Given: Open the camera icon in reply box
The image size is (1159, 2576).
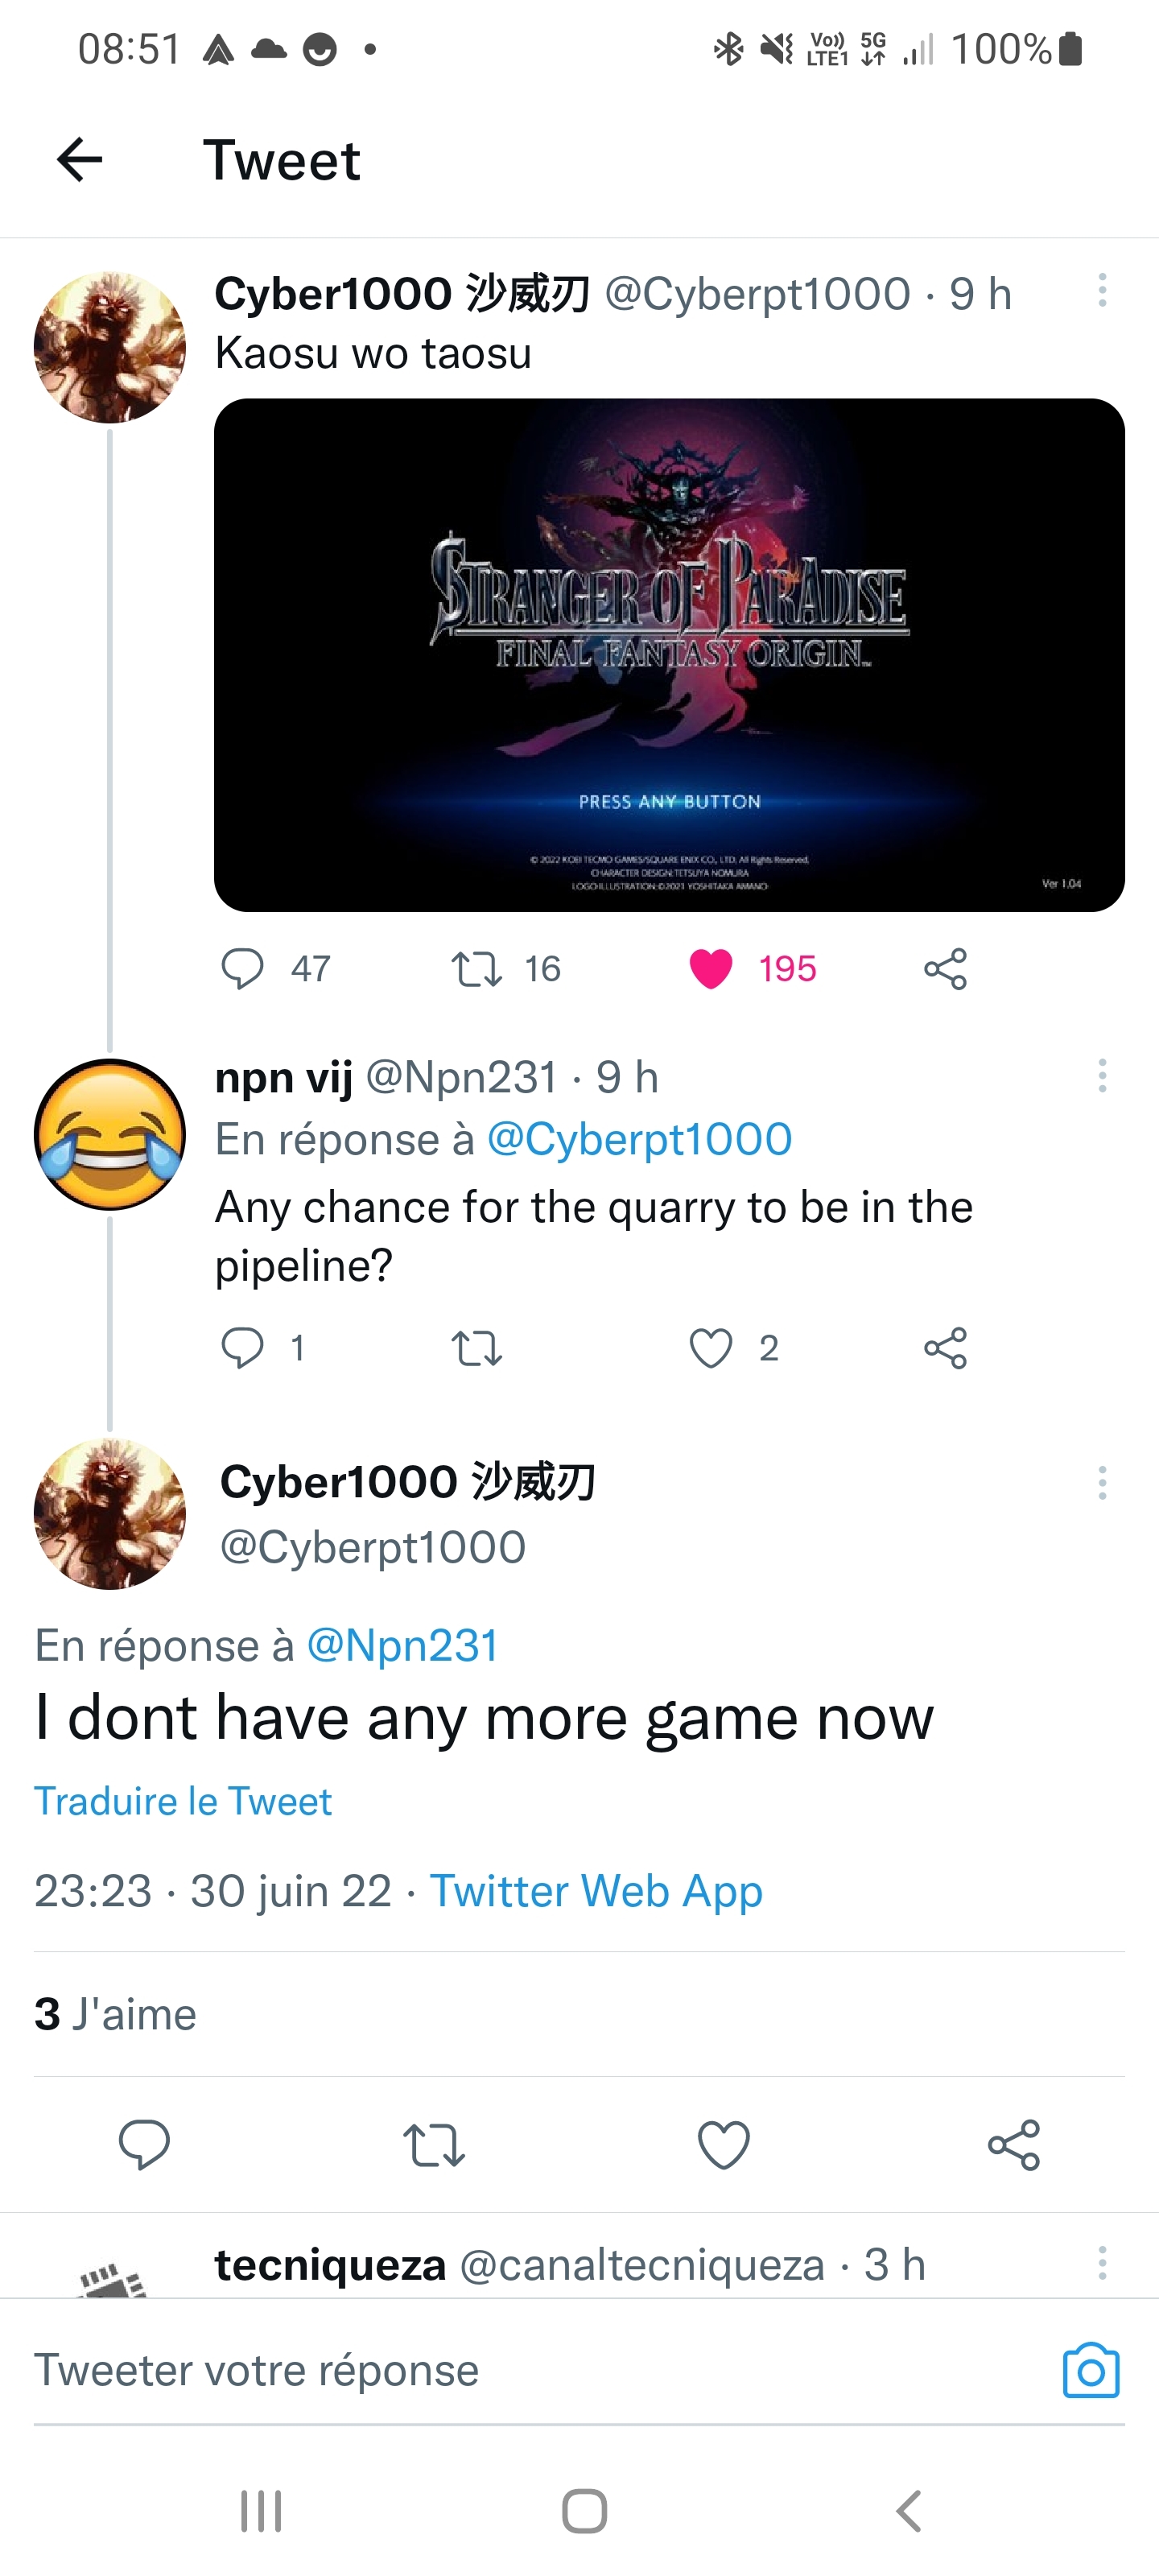Looking at the screenshot, I should [x=1091, y=2370].
